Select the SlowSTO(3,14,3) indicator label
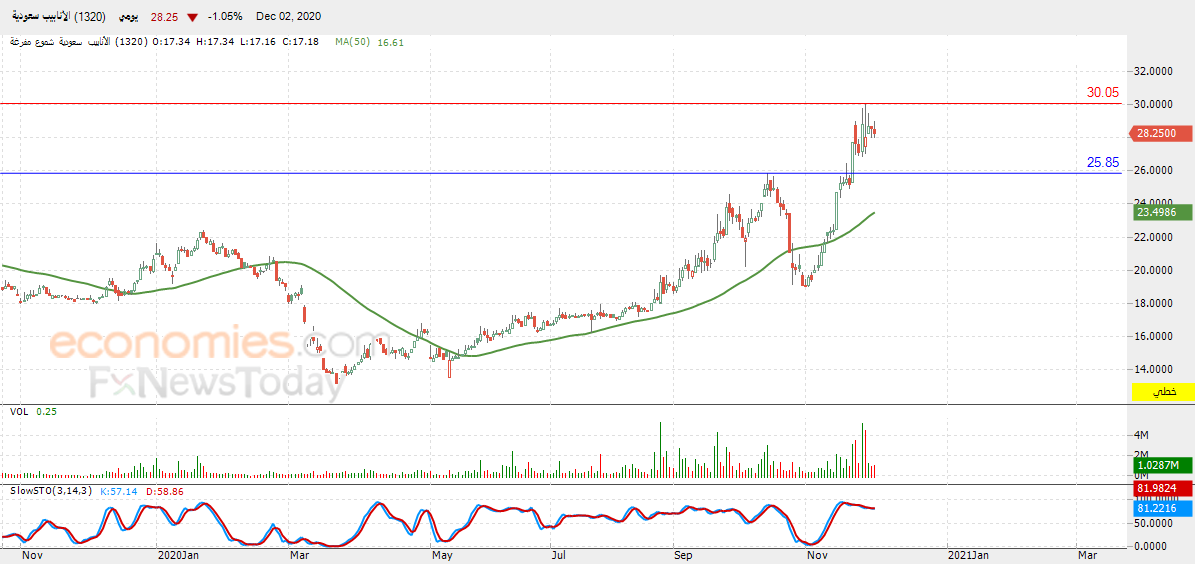Image resolution: width=1195 pixels, height=564 pixels. [49, 492]
